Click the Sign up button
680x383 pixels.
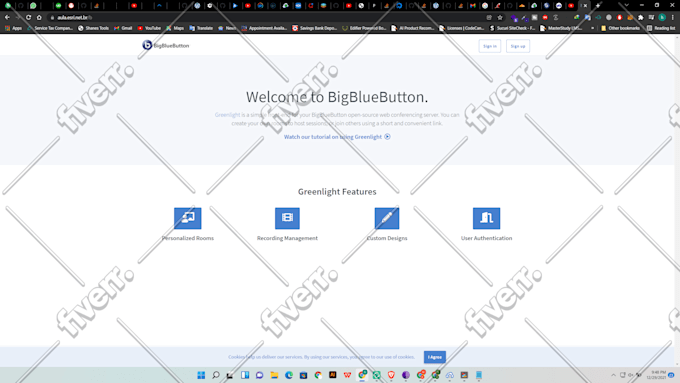coord(518,46)
